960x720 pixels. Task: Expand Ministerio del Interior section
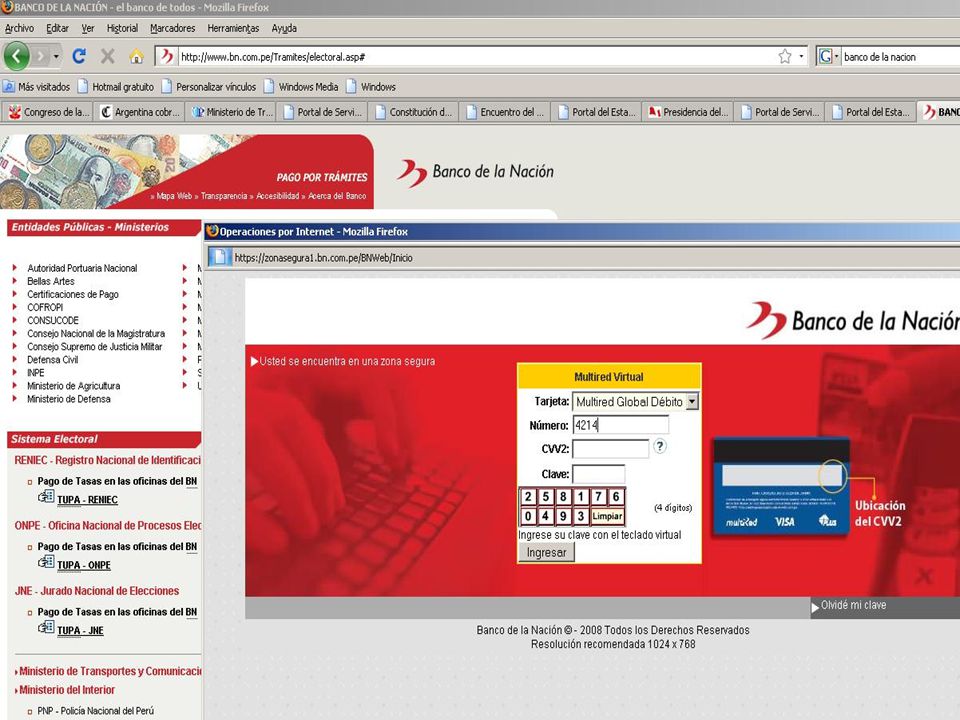(x=67, y=690)
